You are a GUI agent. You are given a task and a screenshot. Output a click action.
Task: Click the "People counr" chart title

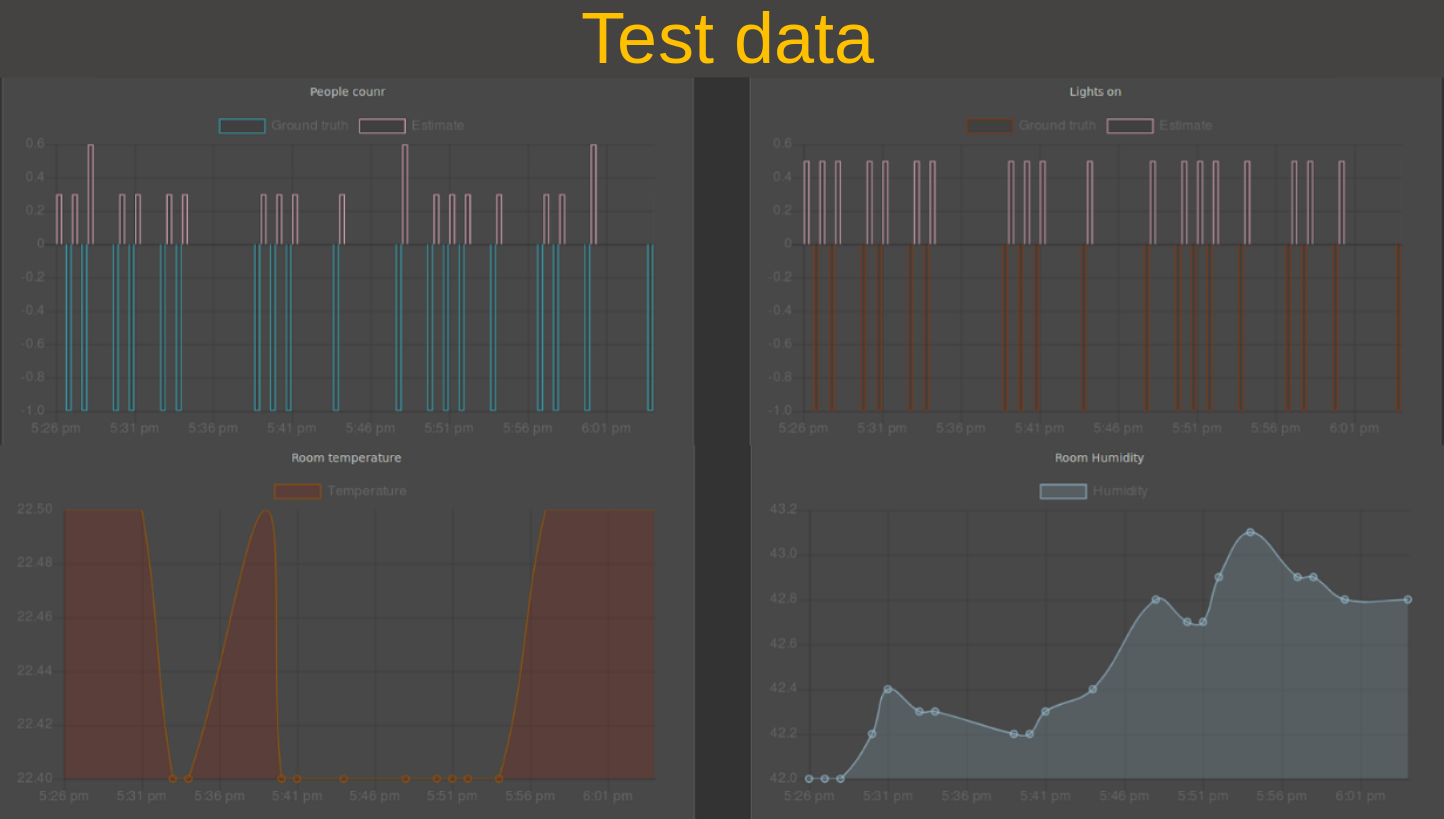pyautogui.click(x=347, y=92)
